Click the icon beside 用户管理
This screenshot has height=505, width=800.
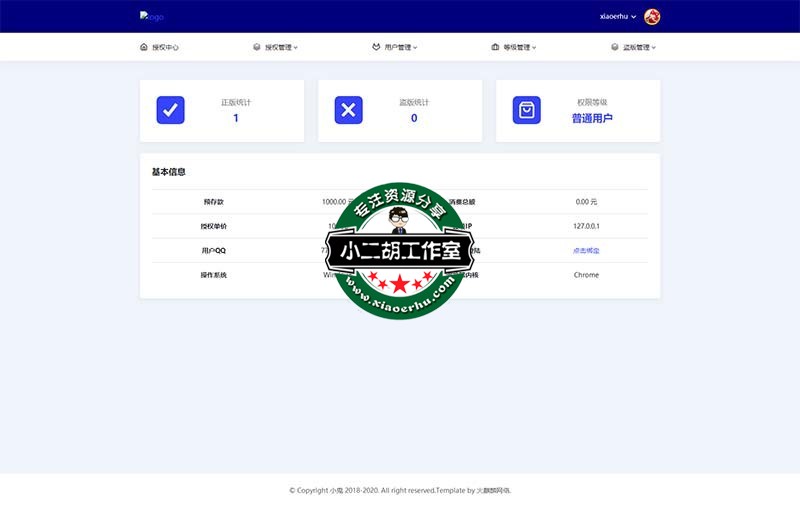coord(376,47)
